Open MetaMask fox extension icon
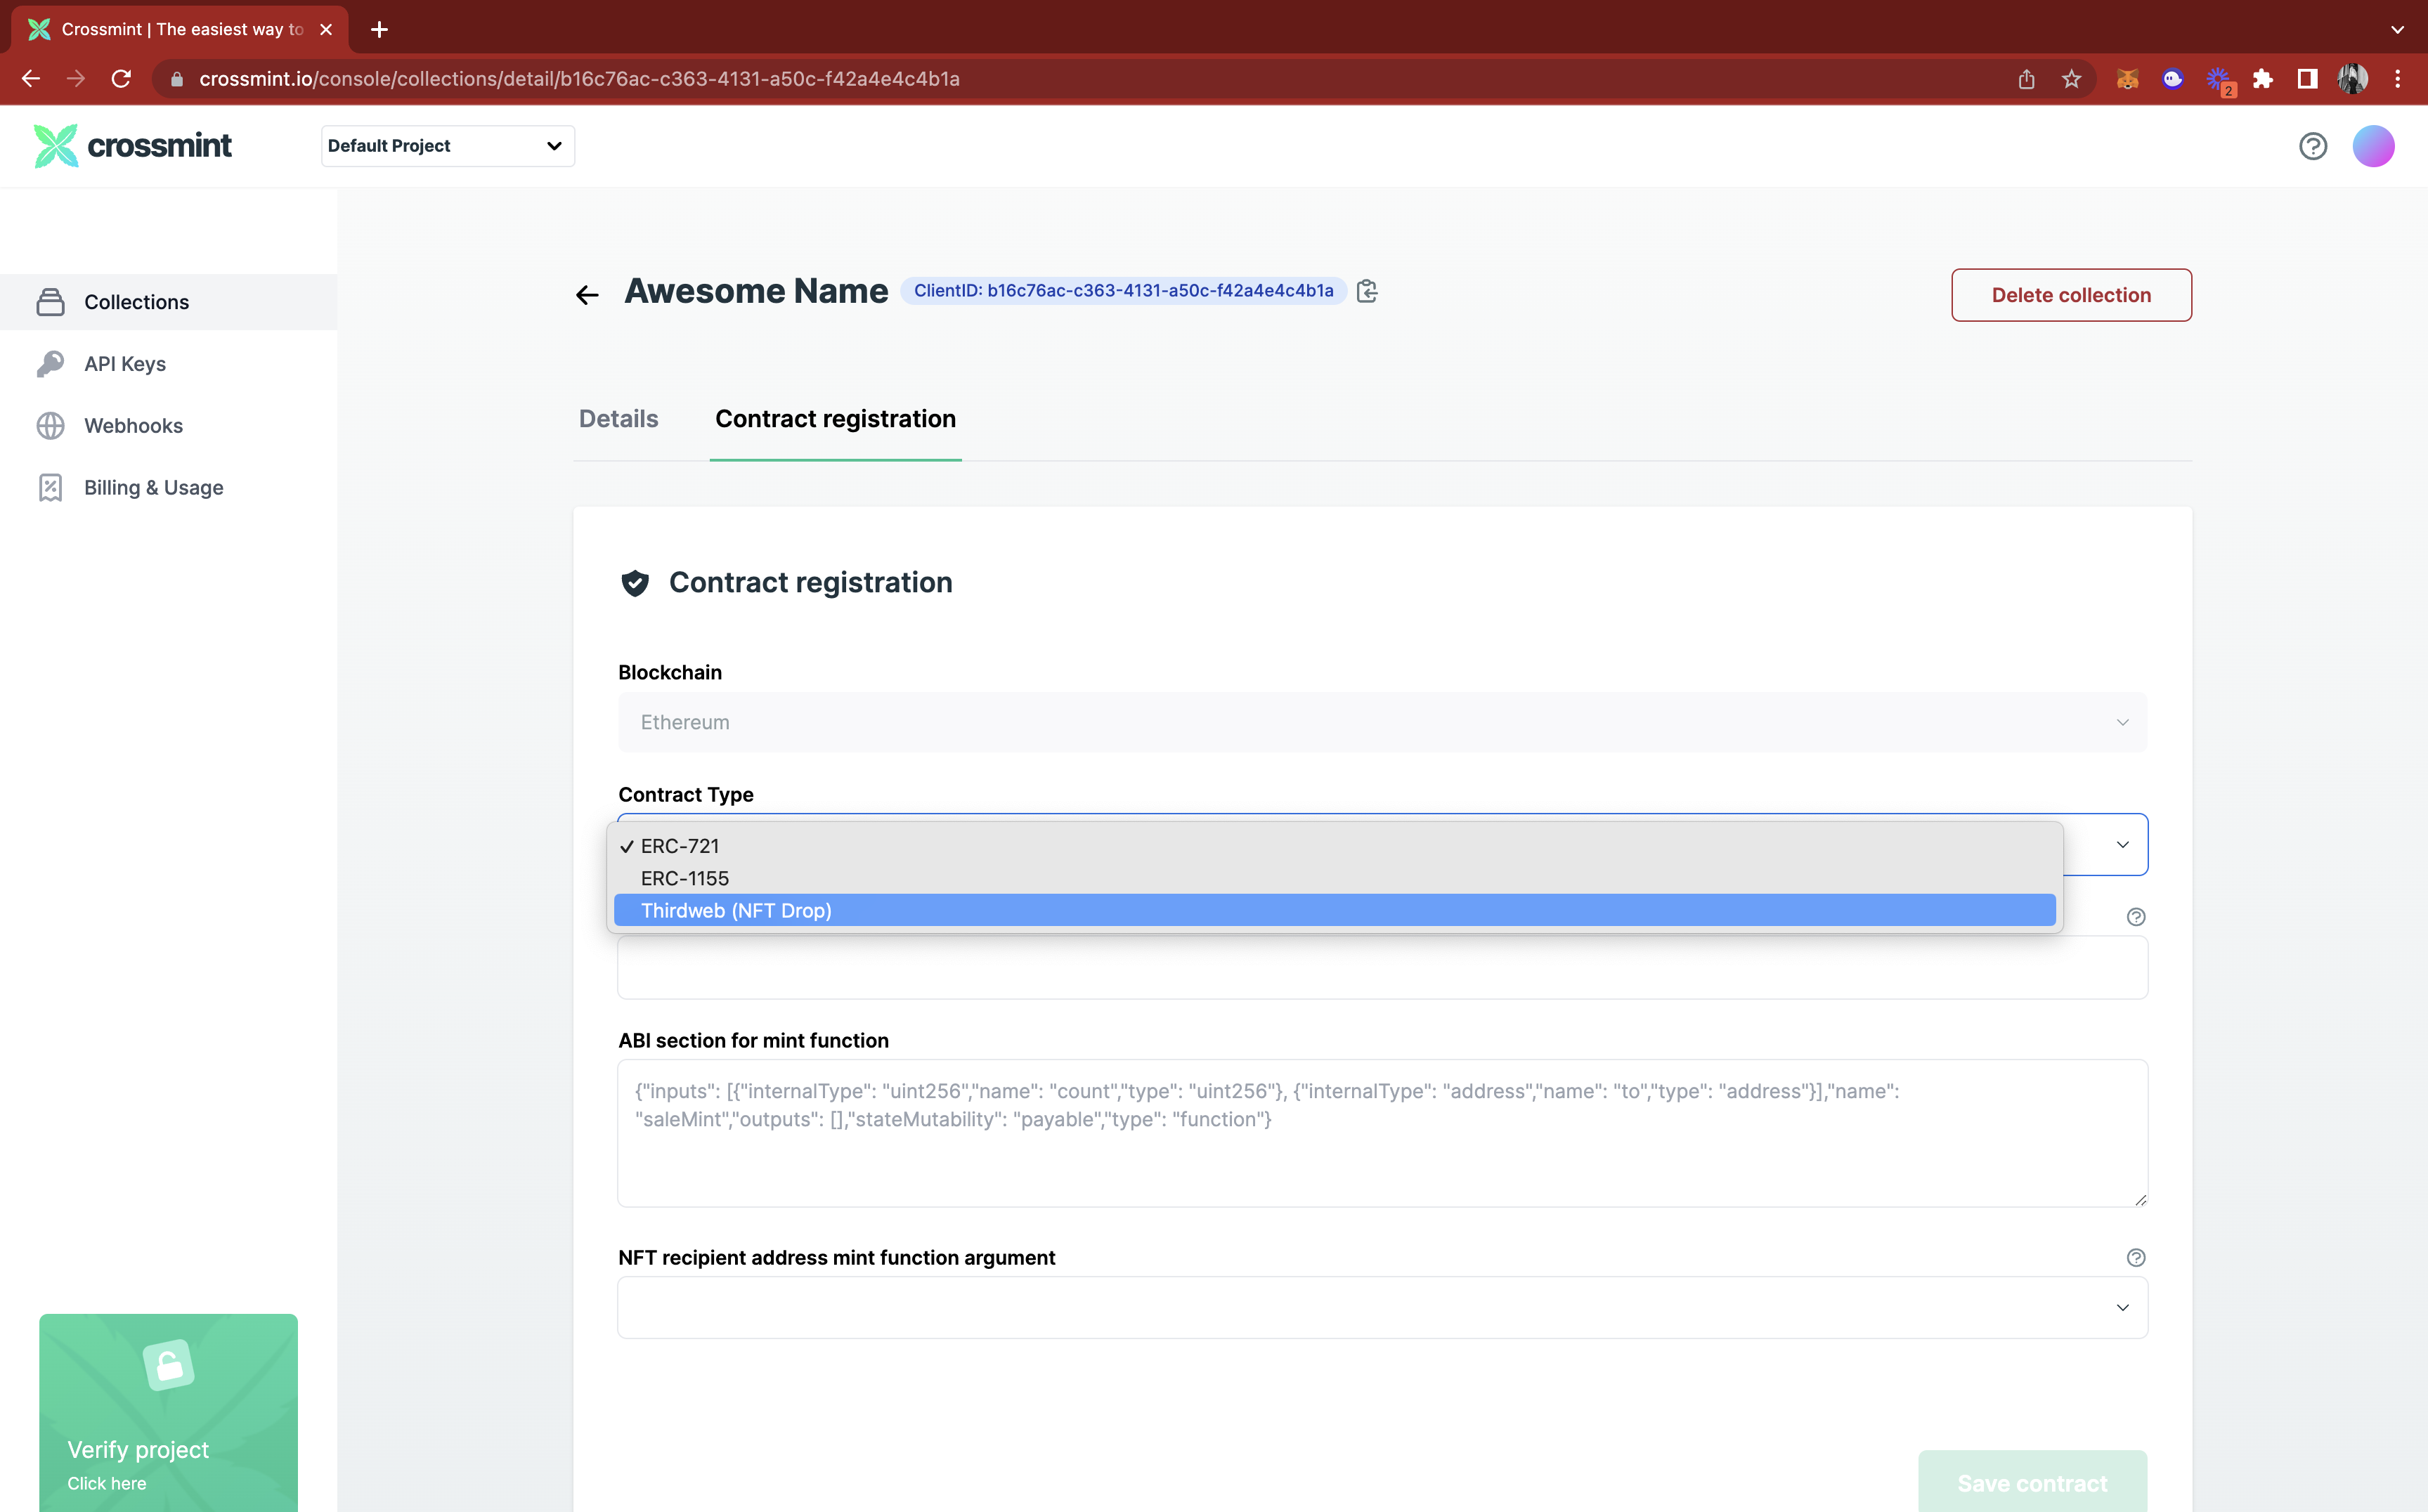The height and width of the screenshot is (1512, 2428). click(x=2127, y=79)
